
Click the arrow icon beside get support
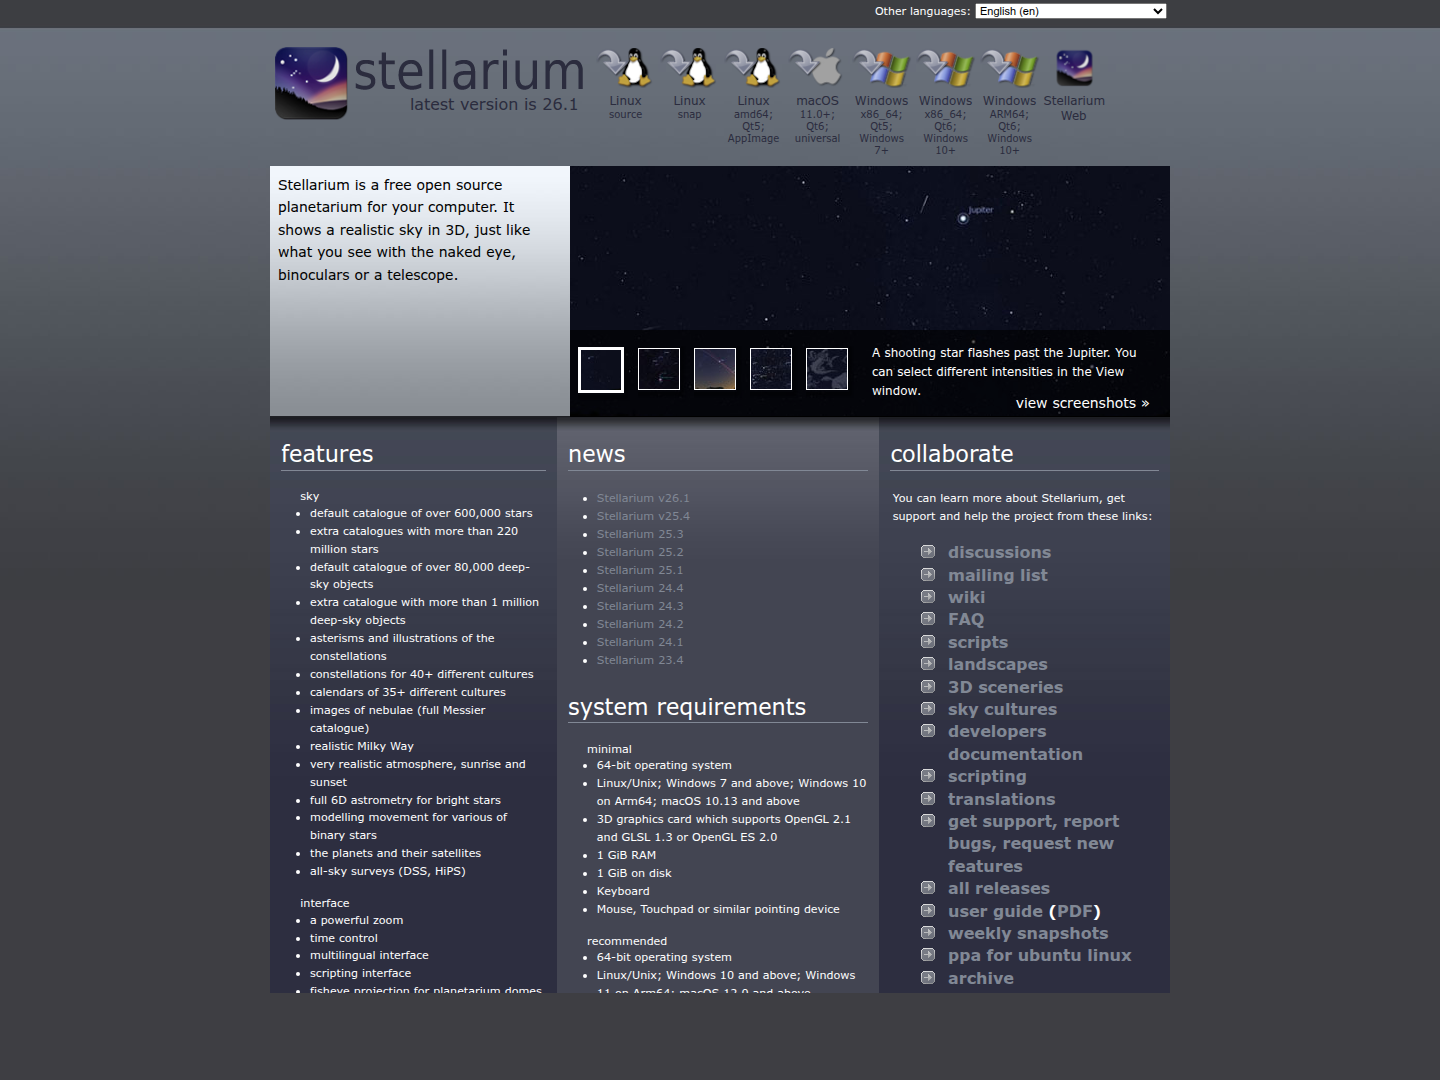(928, 821)
